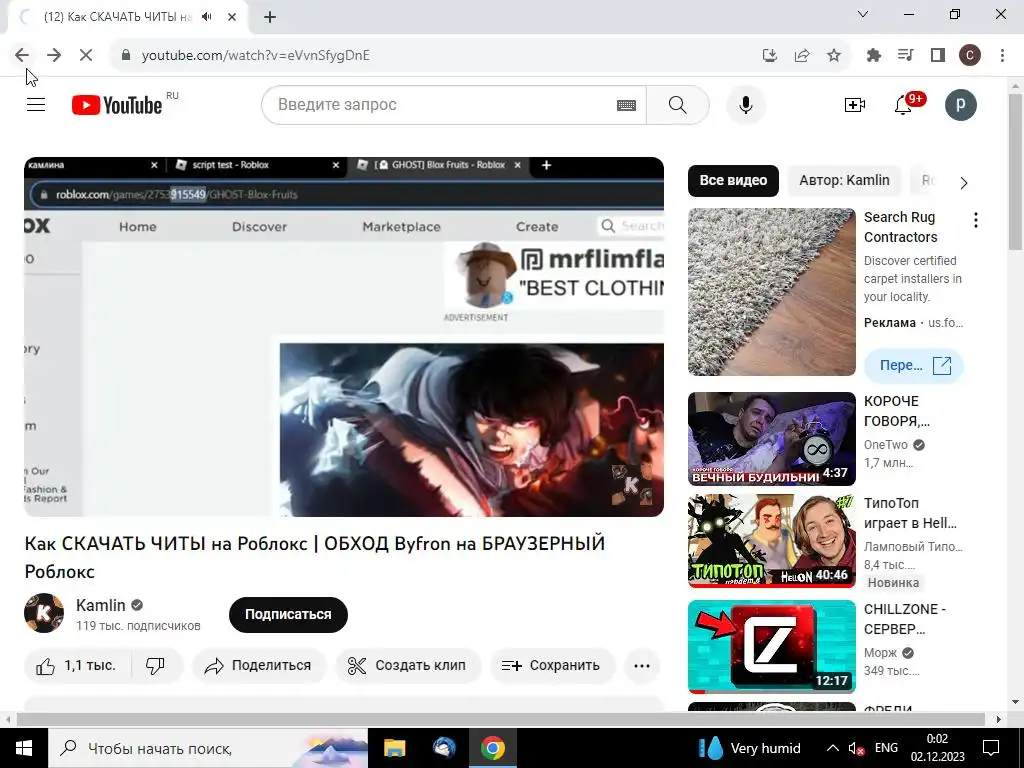The image size is (1024, 768).
Task: Mute the tab via speaker icon
Action: pos(207,17)
